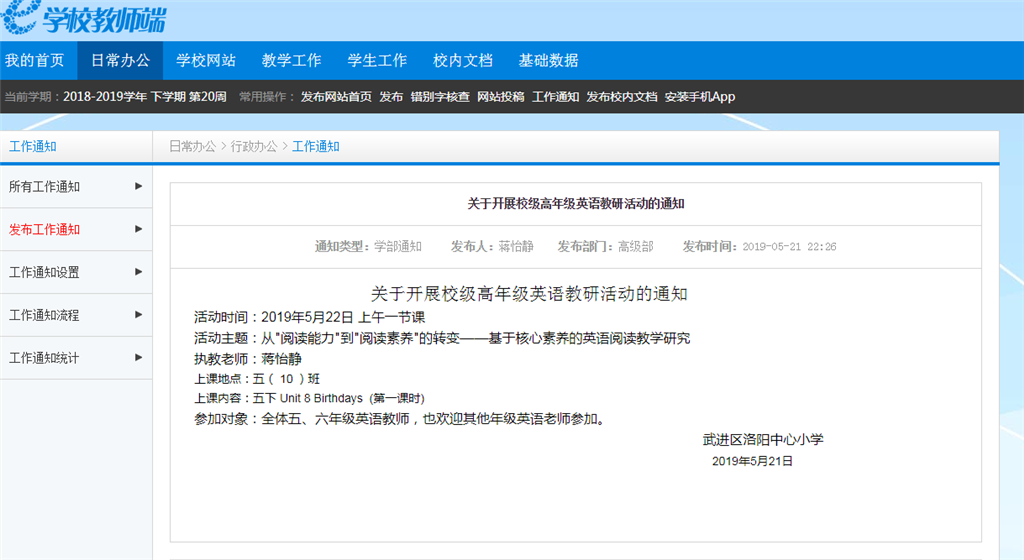Viewport: 1024px width, 560px height.
Task: Expand the 所有工作通知 arrow
Action: 138,186
